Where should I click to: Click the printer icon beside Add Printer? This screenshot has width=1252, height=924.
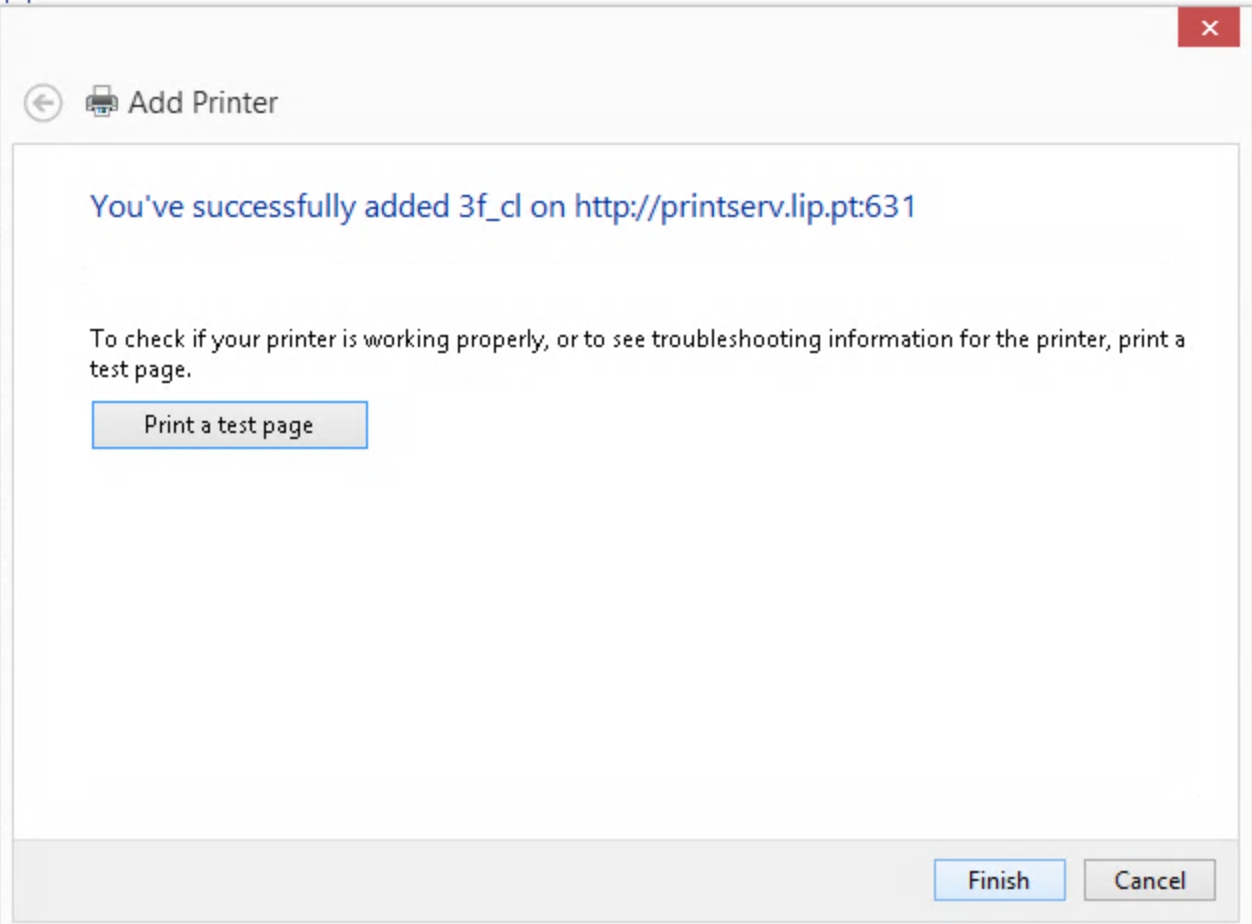click(101, 102)
